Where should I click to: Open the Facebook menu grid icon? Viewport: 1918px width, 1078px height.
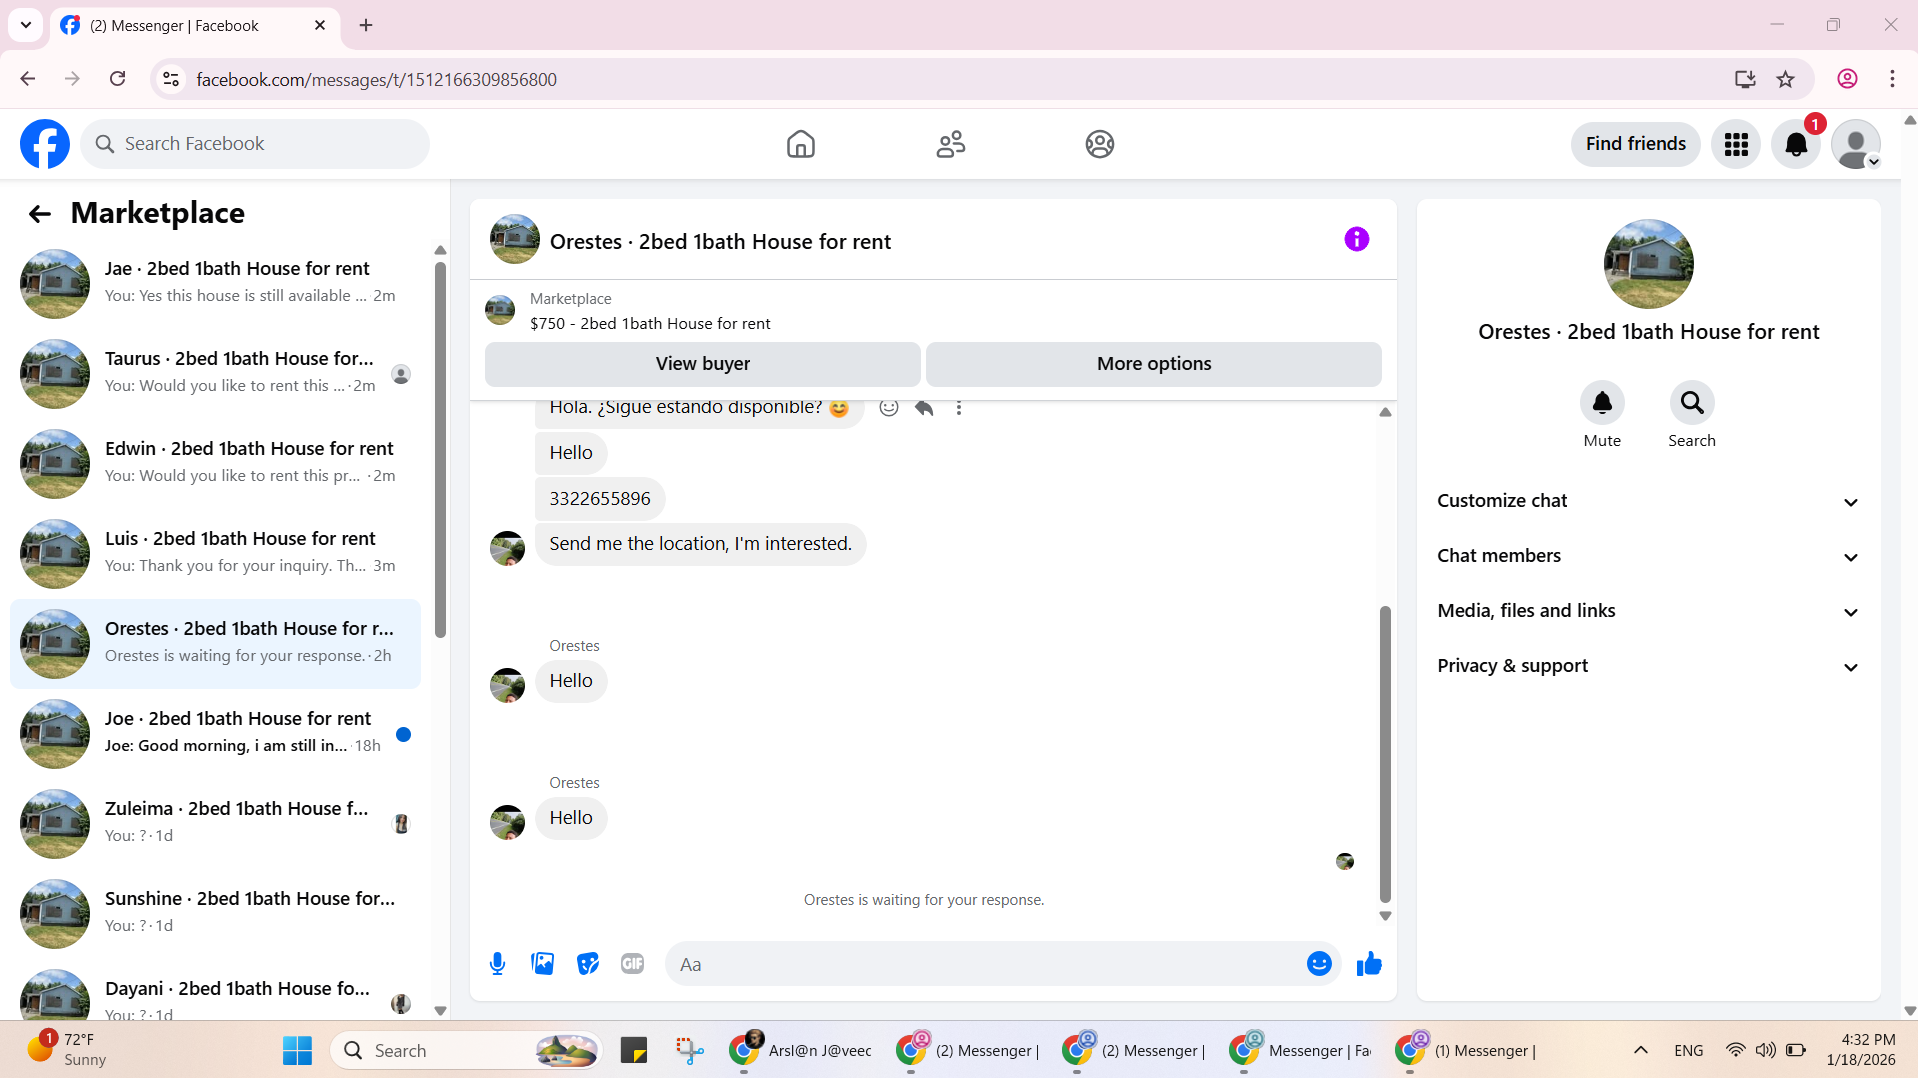coord(1736,144)
